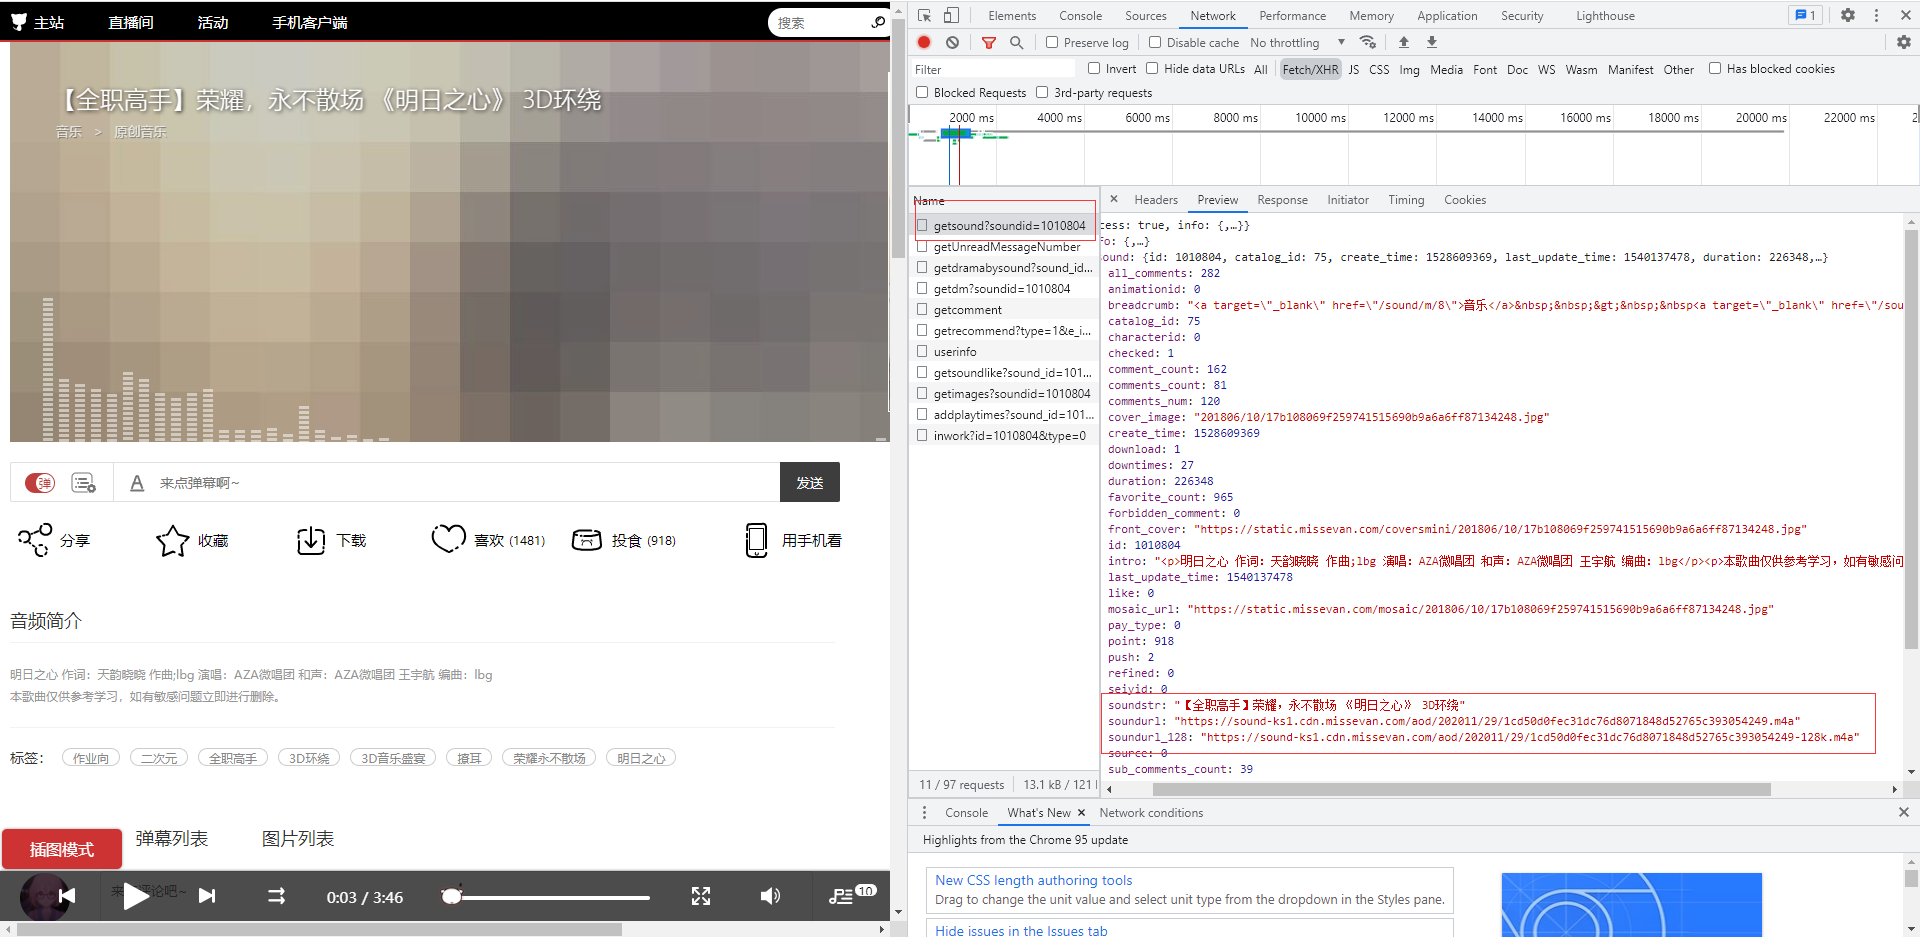The height and width of the screenshot is (937, 1920).
Task: Click the search magnifier in site header
Action: coord(878,21)
